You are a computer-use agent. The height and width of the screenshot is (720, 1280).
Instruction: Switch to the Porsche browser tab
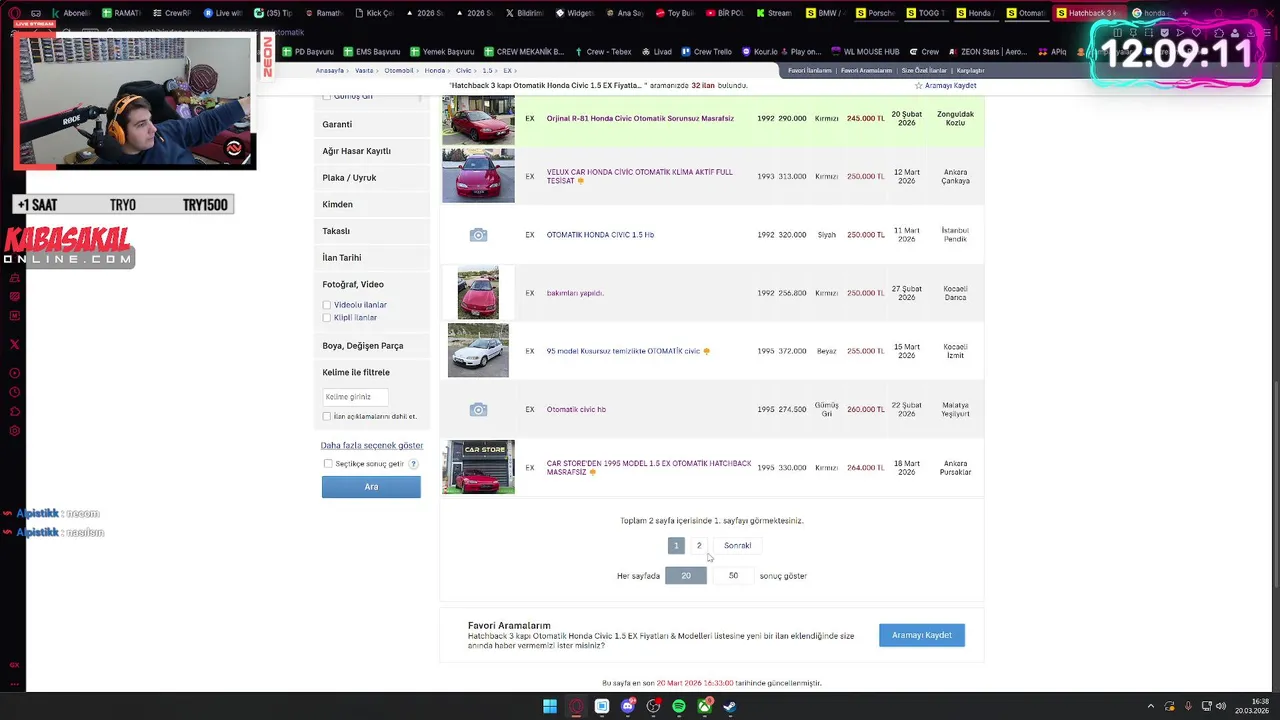[875, 13]
